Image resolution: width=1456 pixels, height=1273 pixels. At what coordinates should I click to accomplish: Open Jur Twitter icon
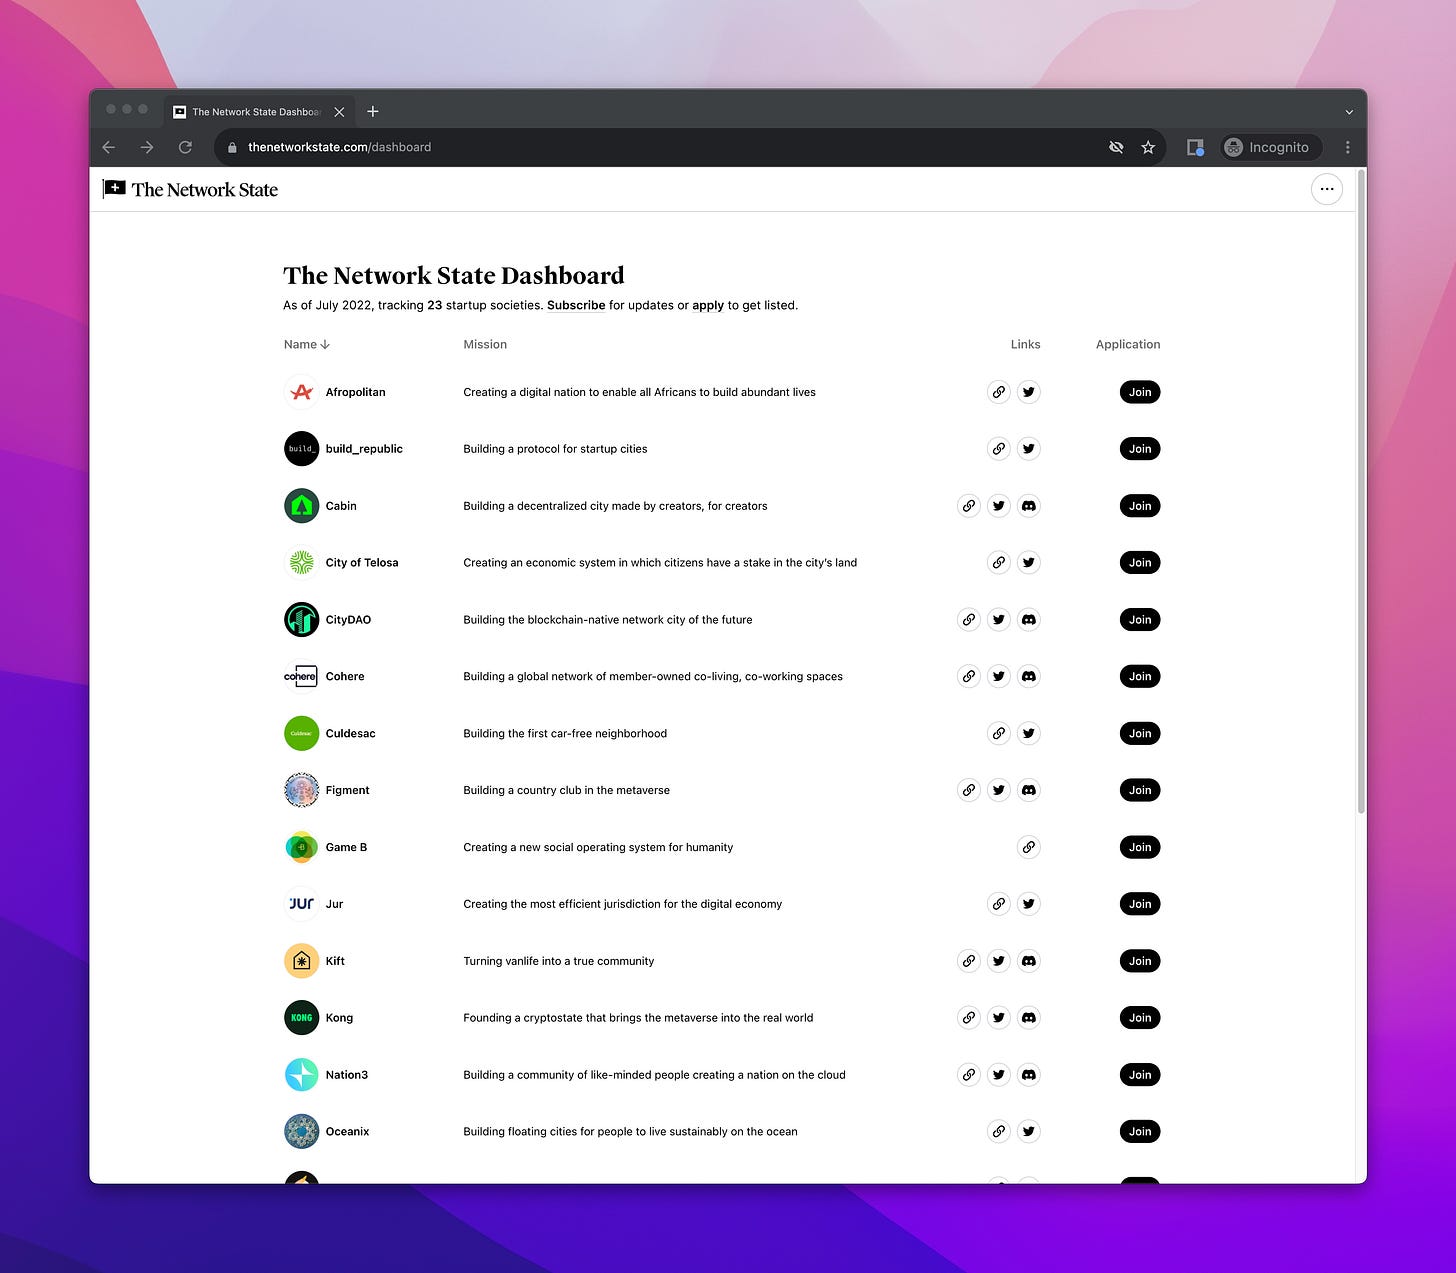[x=1028, y=904]
